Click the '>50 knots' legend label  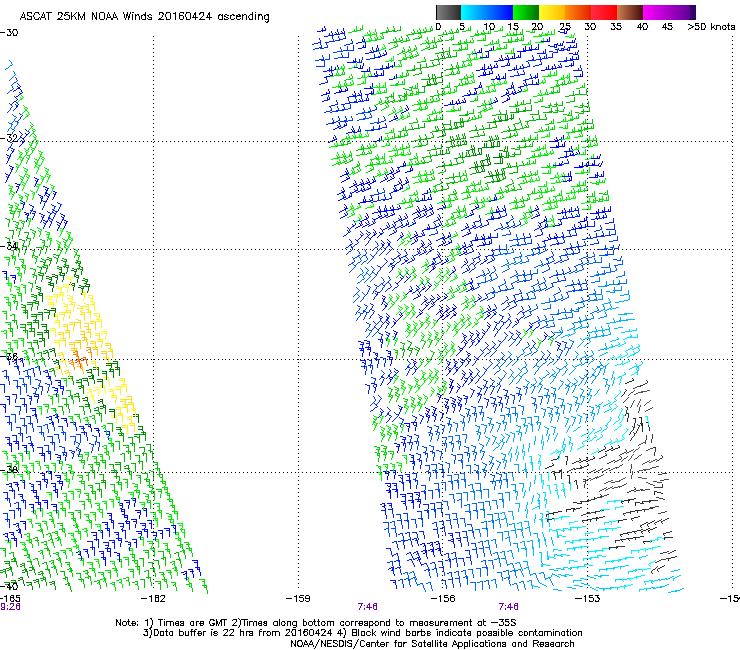pos(711,27)
